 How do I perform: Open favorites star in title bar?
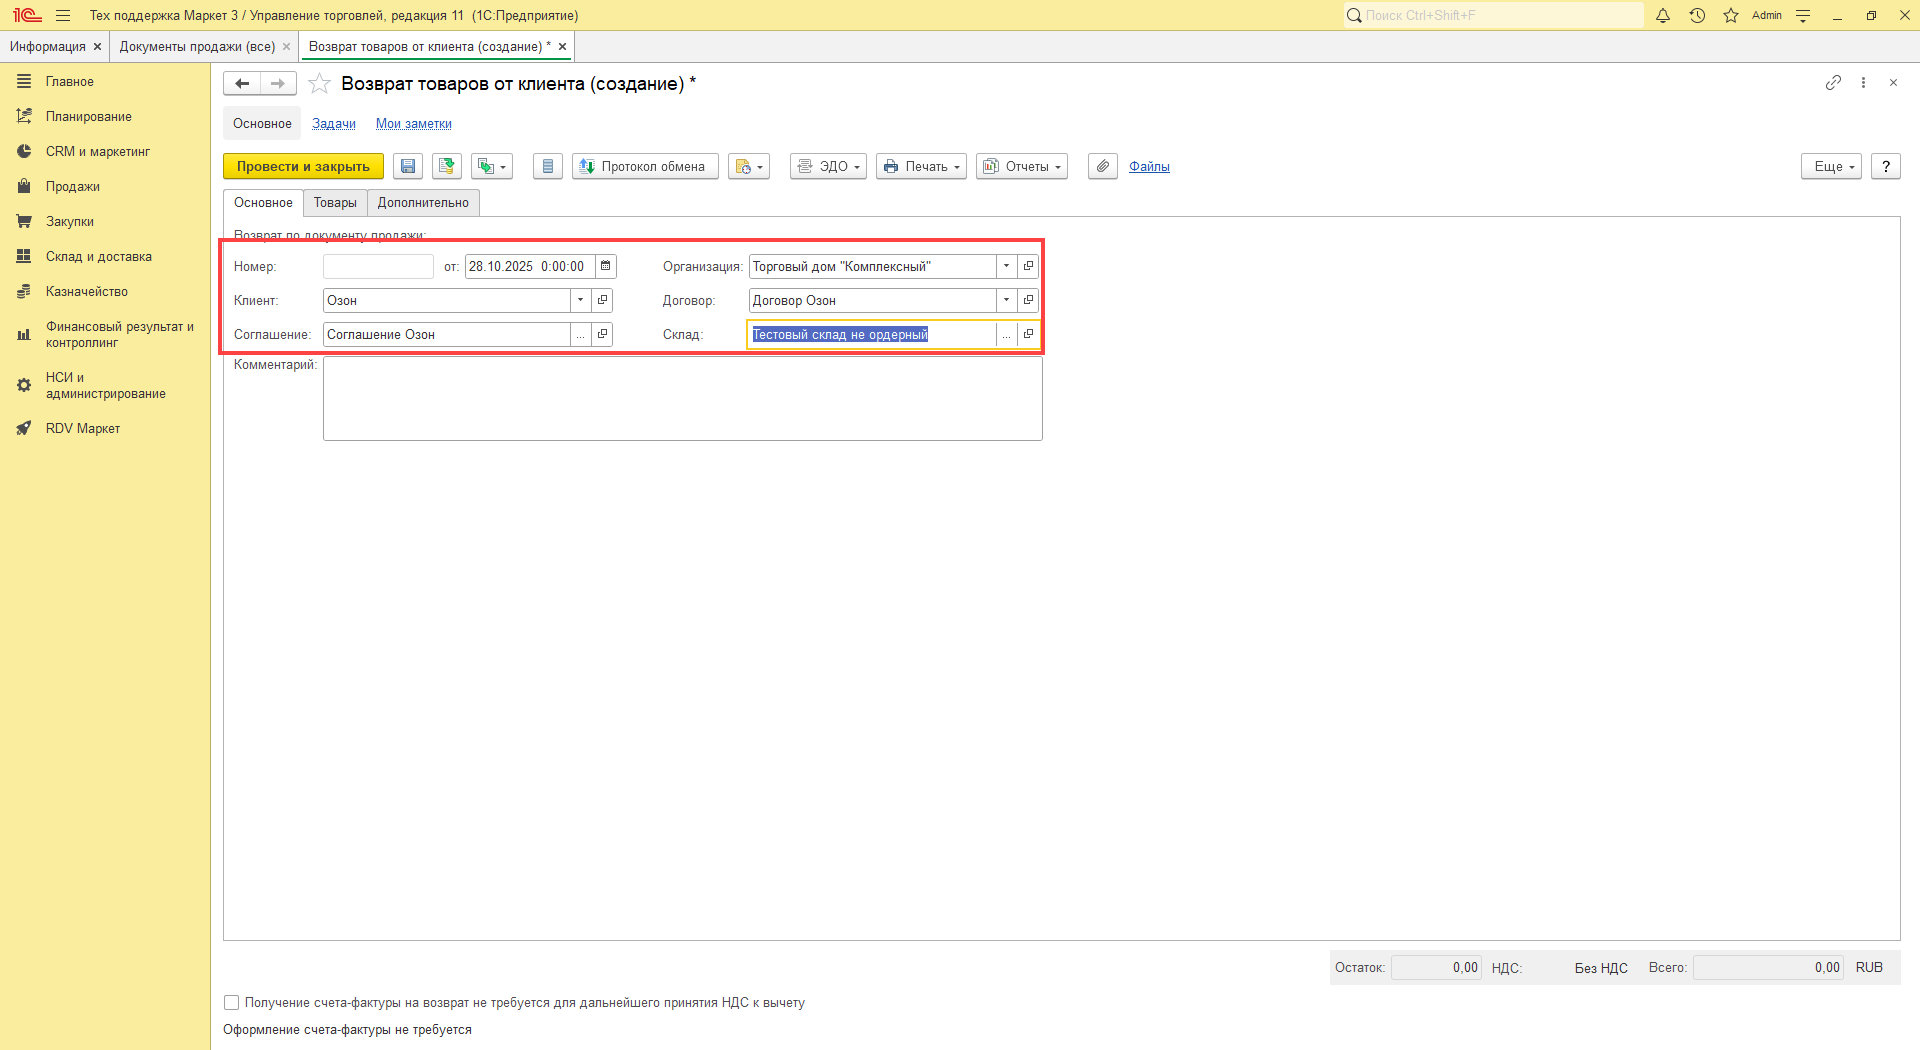(x=1731, y=15)
